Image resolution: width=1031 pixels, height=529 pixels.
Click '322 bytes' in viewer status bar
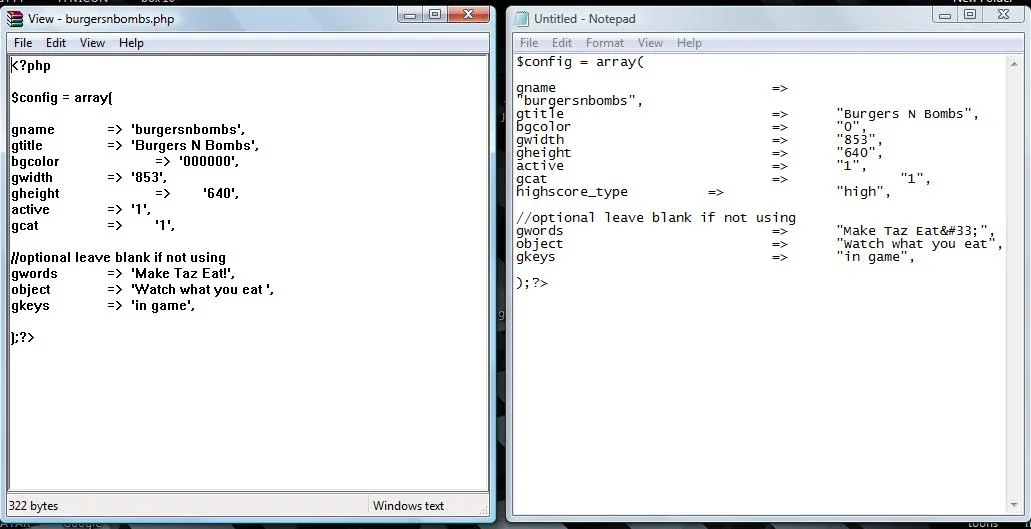point(33,506)
